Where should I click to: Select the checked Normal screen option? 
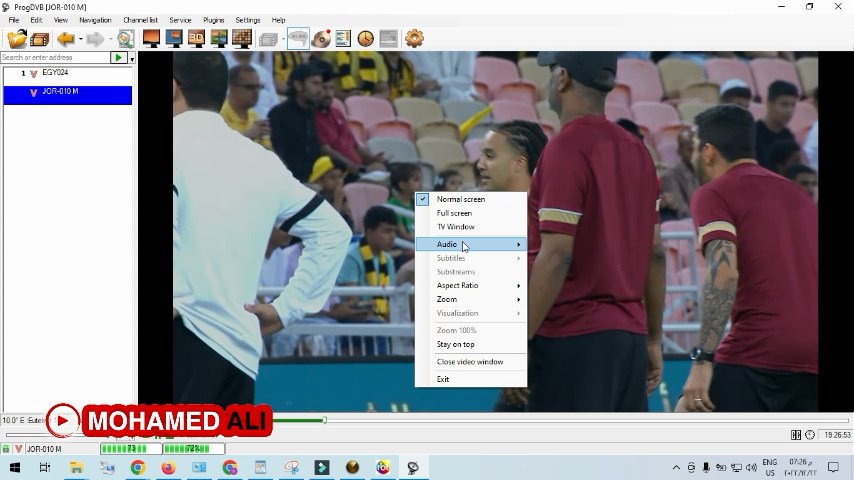[460, 199]
